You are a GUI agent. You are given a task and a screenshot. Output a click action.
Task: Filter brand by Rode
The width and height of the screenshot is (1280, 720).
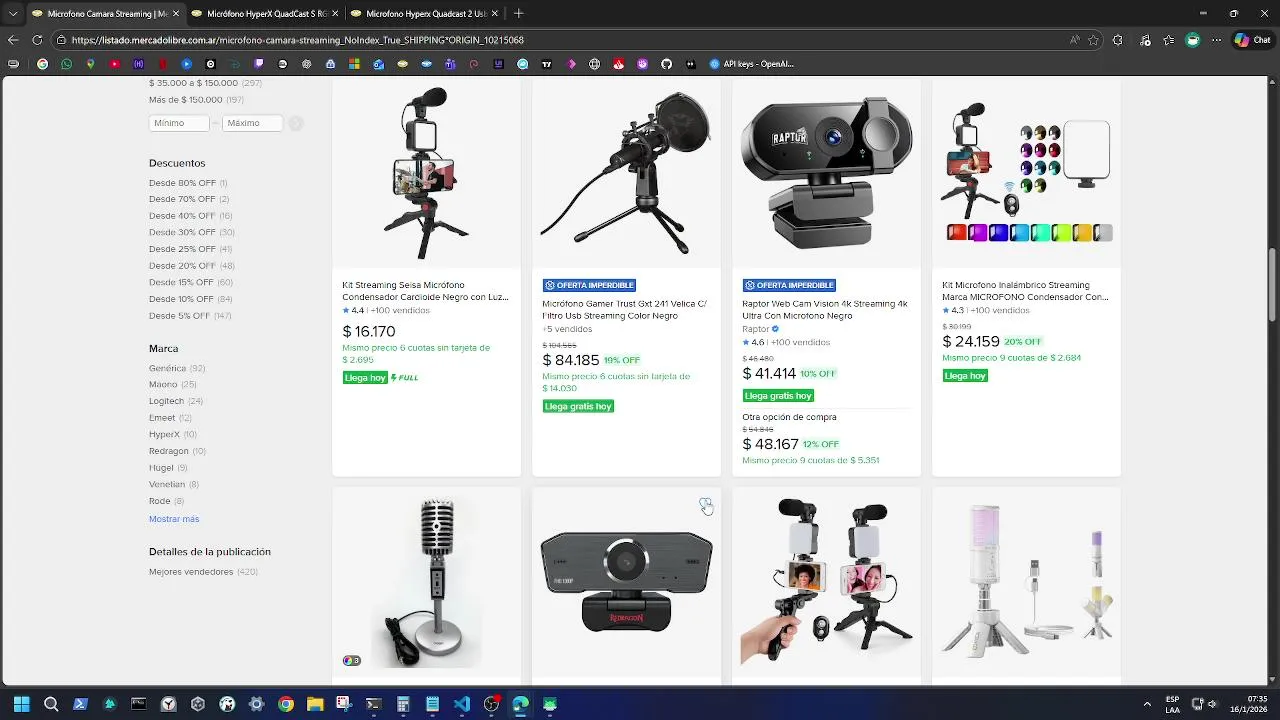(166, 501)
